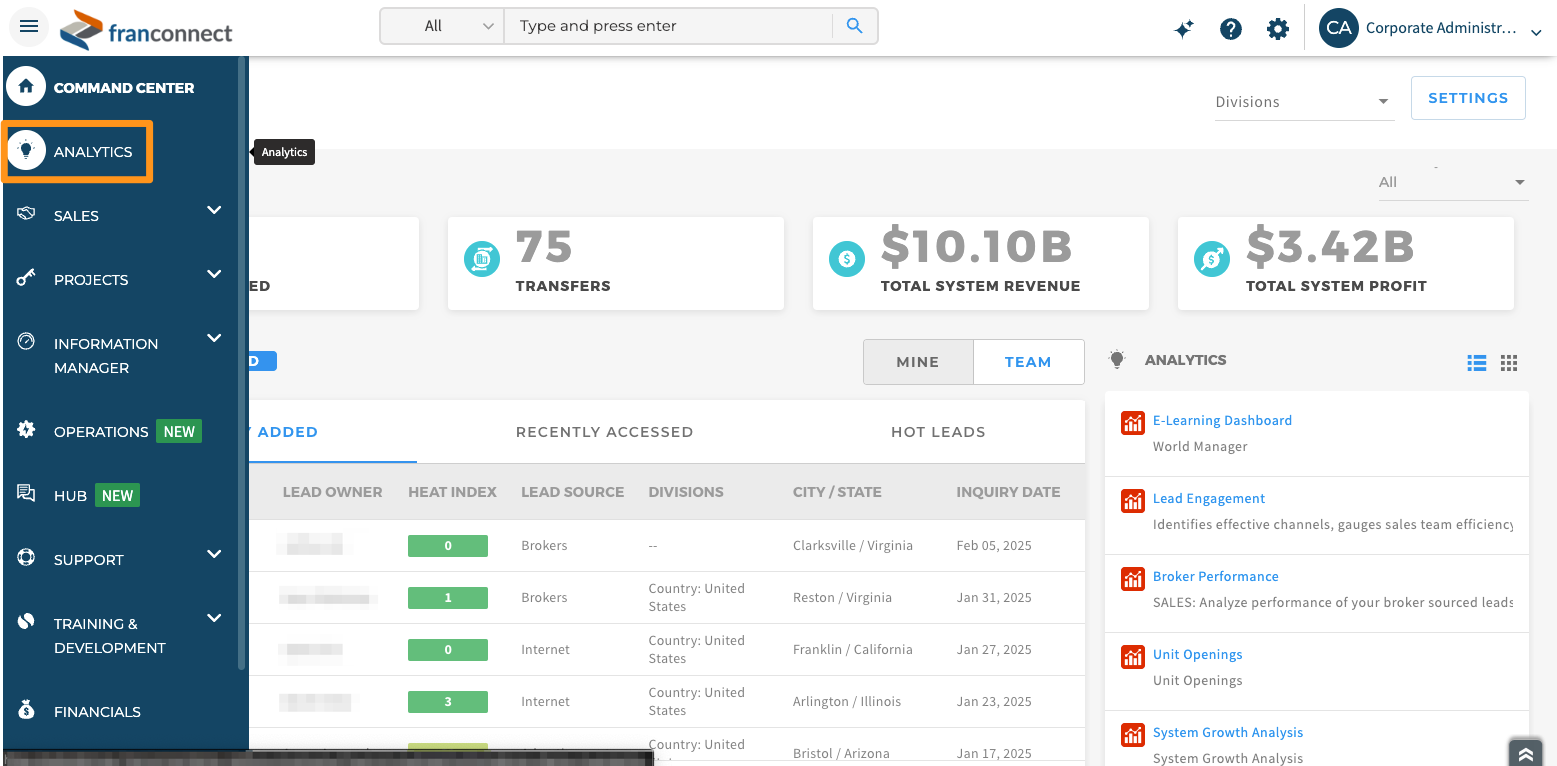The image size is (1557, 766).
Task: Click the Sales handshake icon
Action: tap(26, 213)
